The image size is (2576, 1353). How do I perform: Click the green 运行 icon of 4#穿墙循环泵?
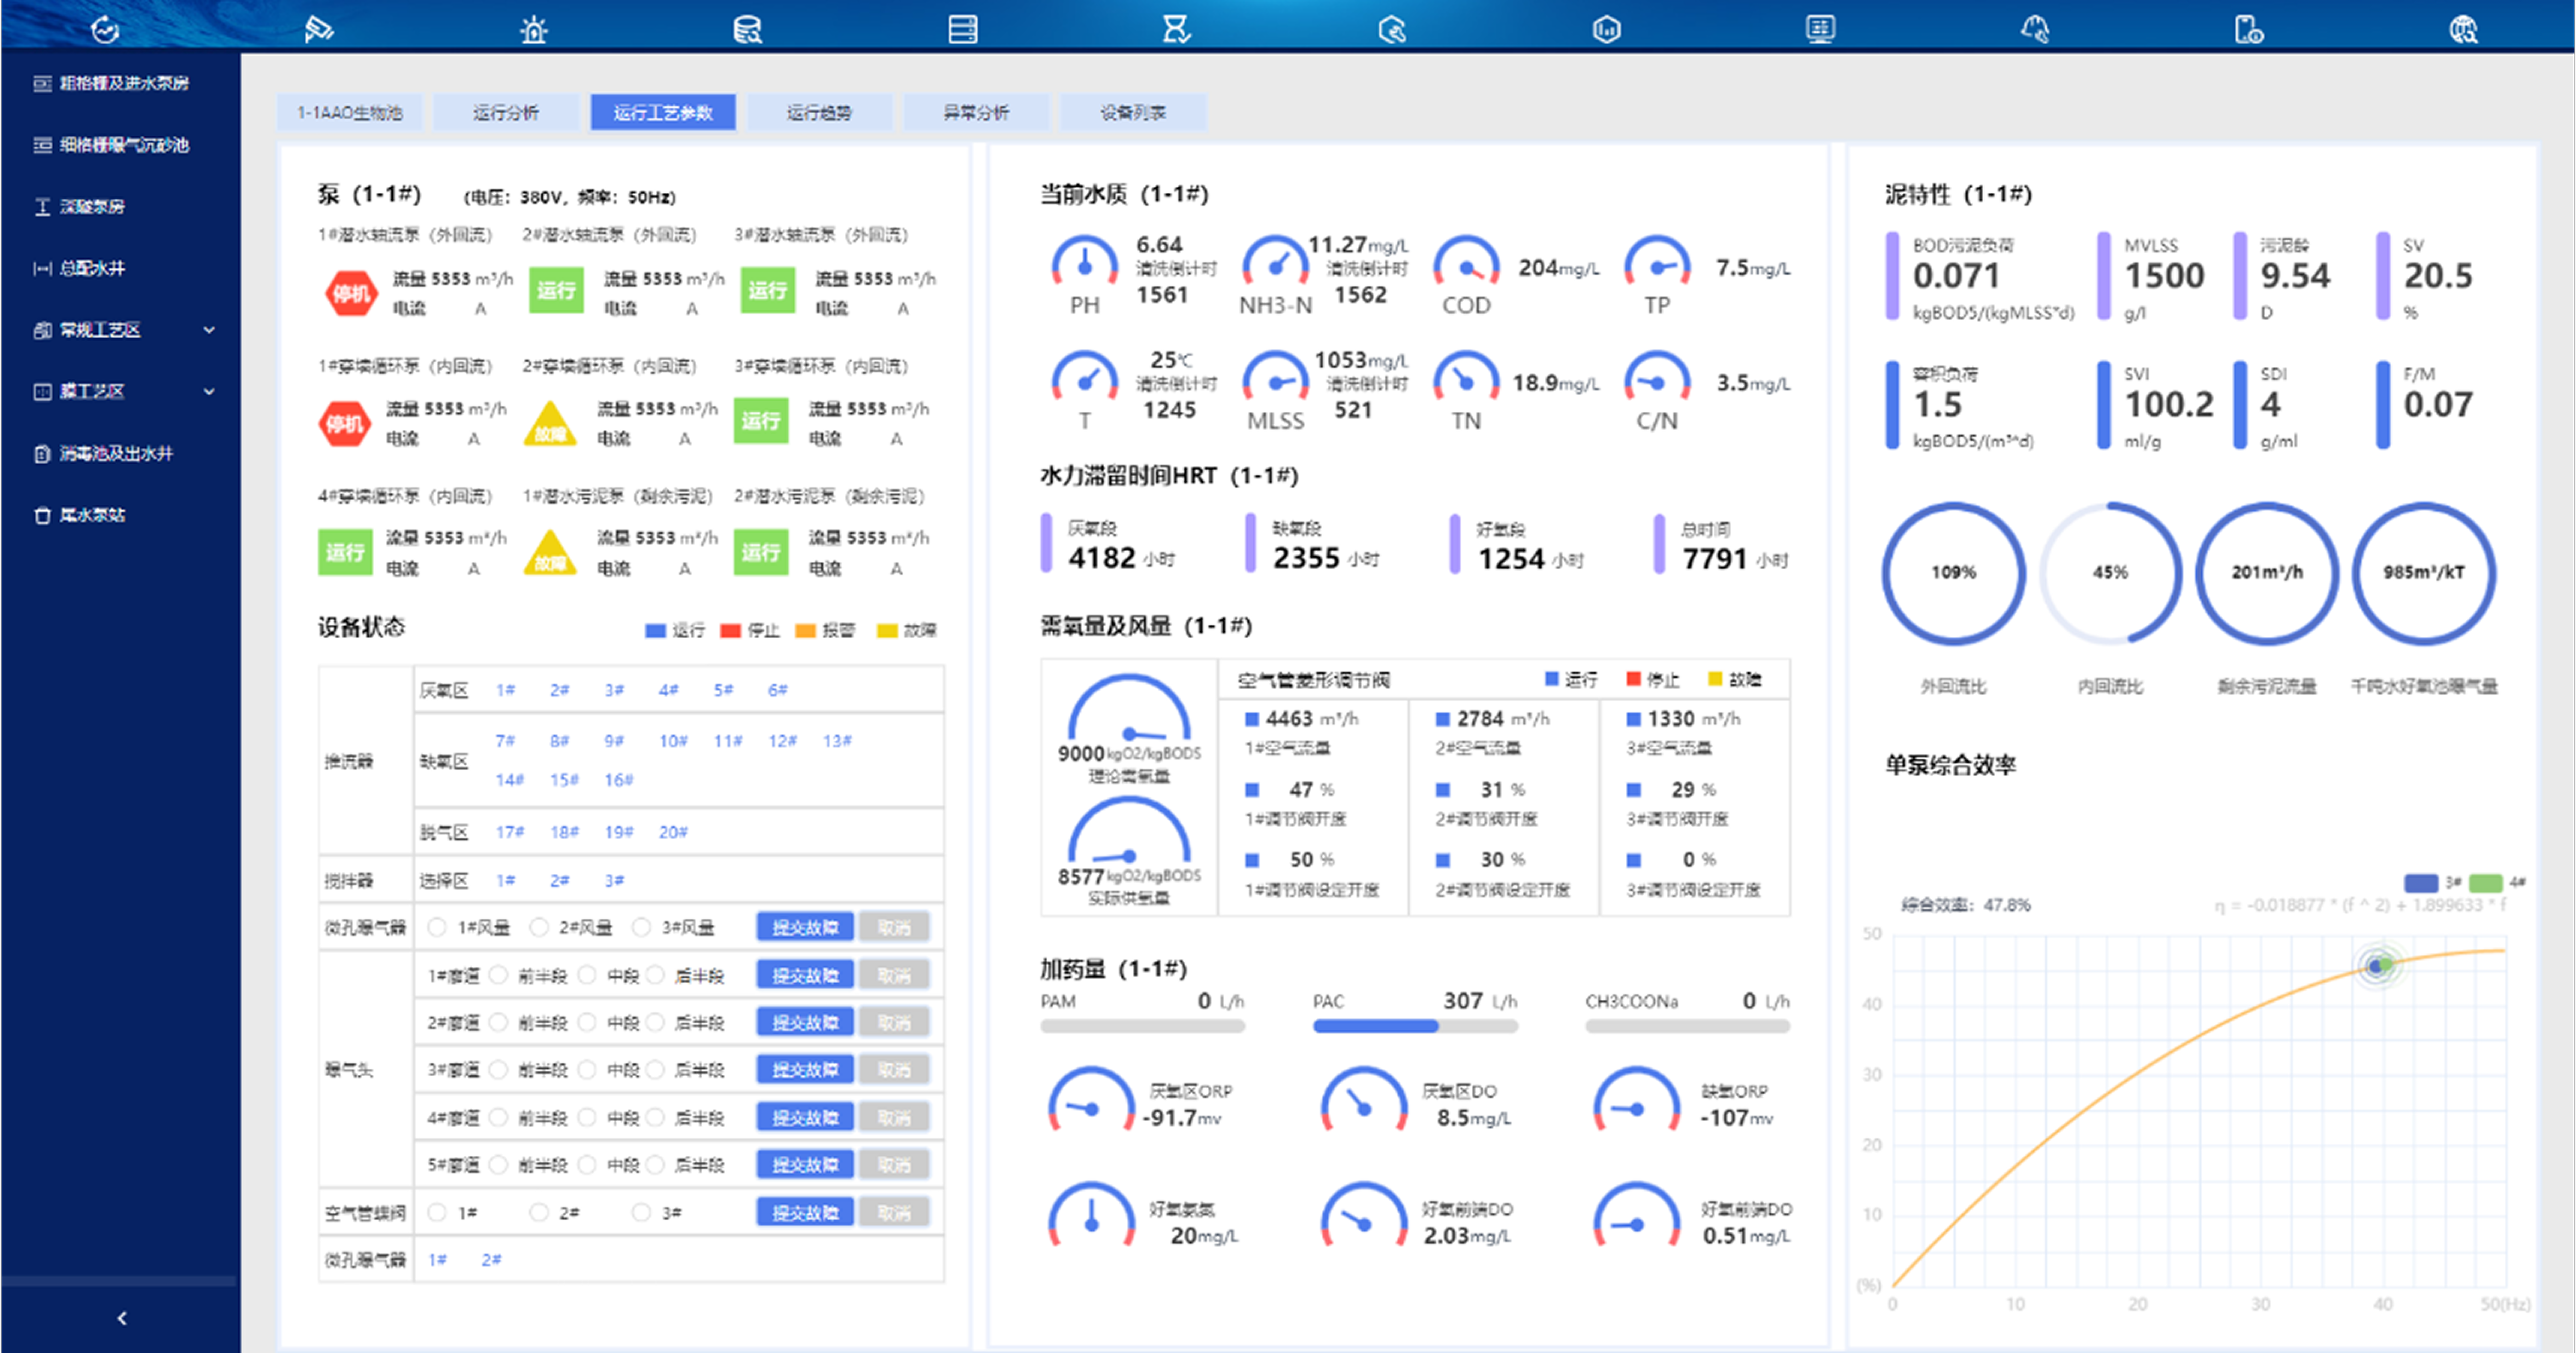(345, 552)
